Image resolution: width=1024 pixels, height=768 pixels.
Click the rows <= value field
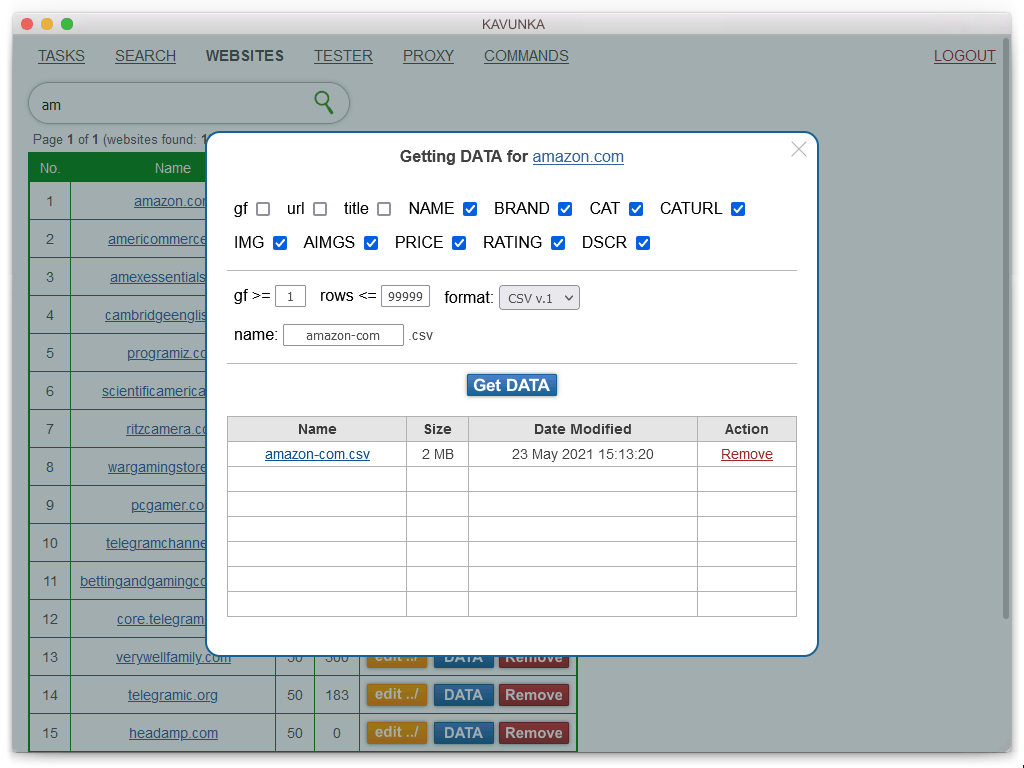pos(406,296)
